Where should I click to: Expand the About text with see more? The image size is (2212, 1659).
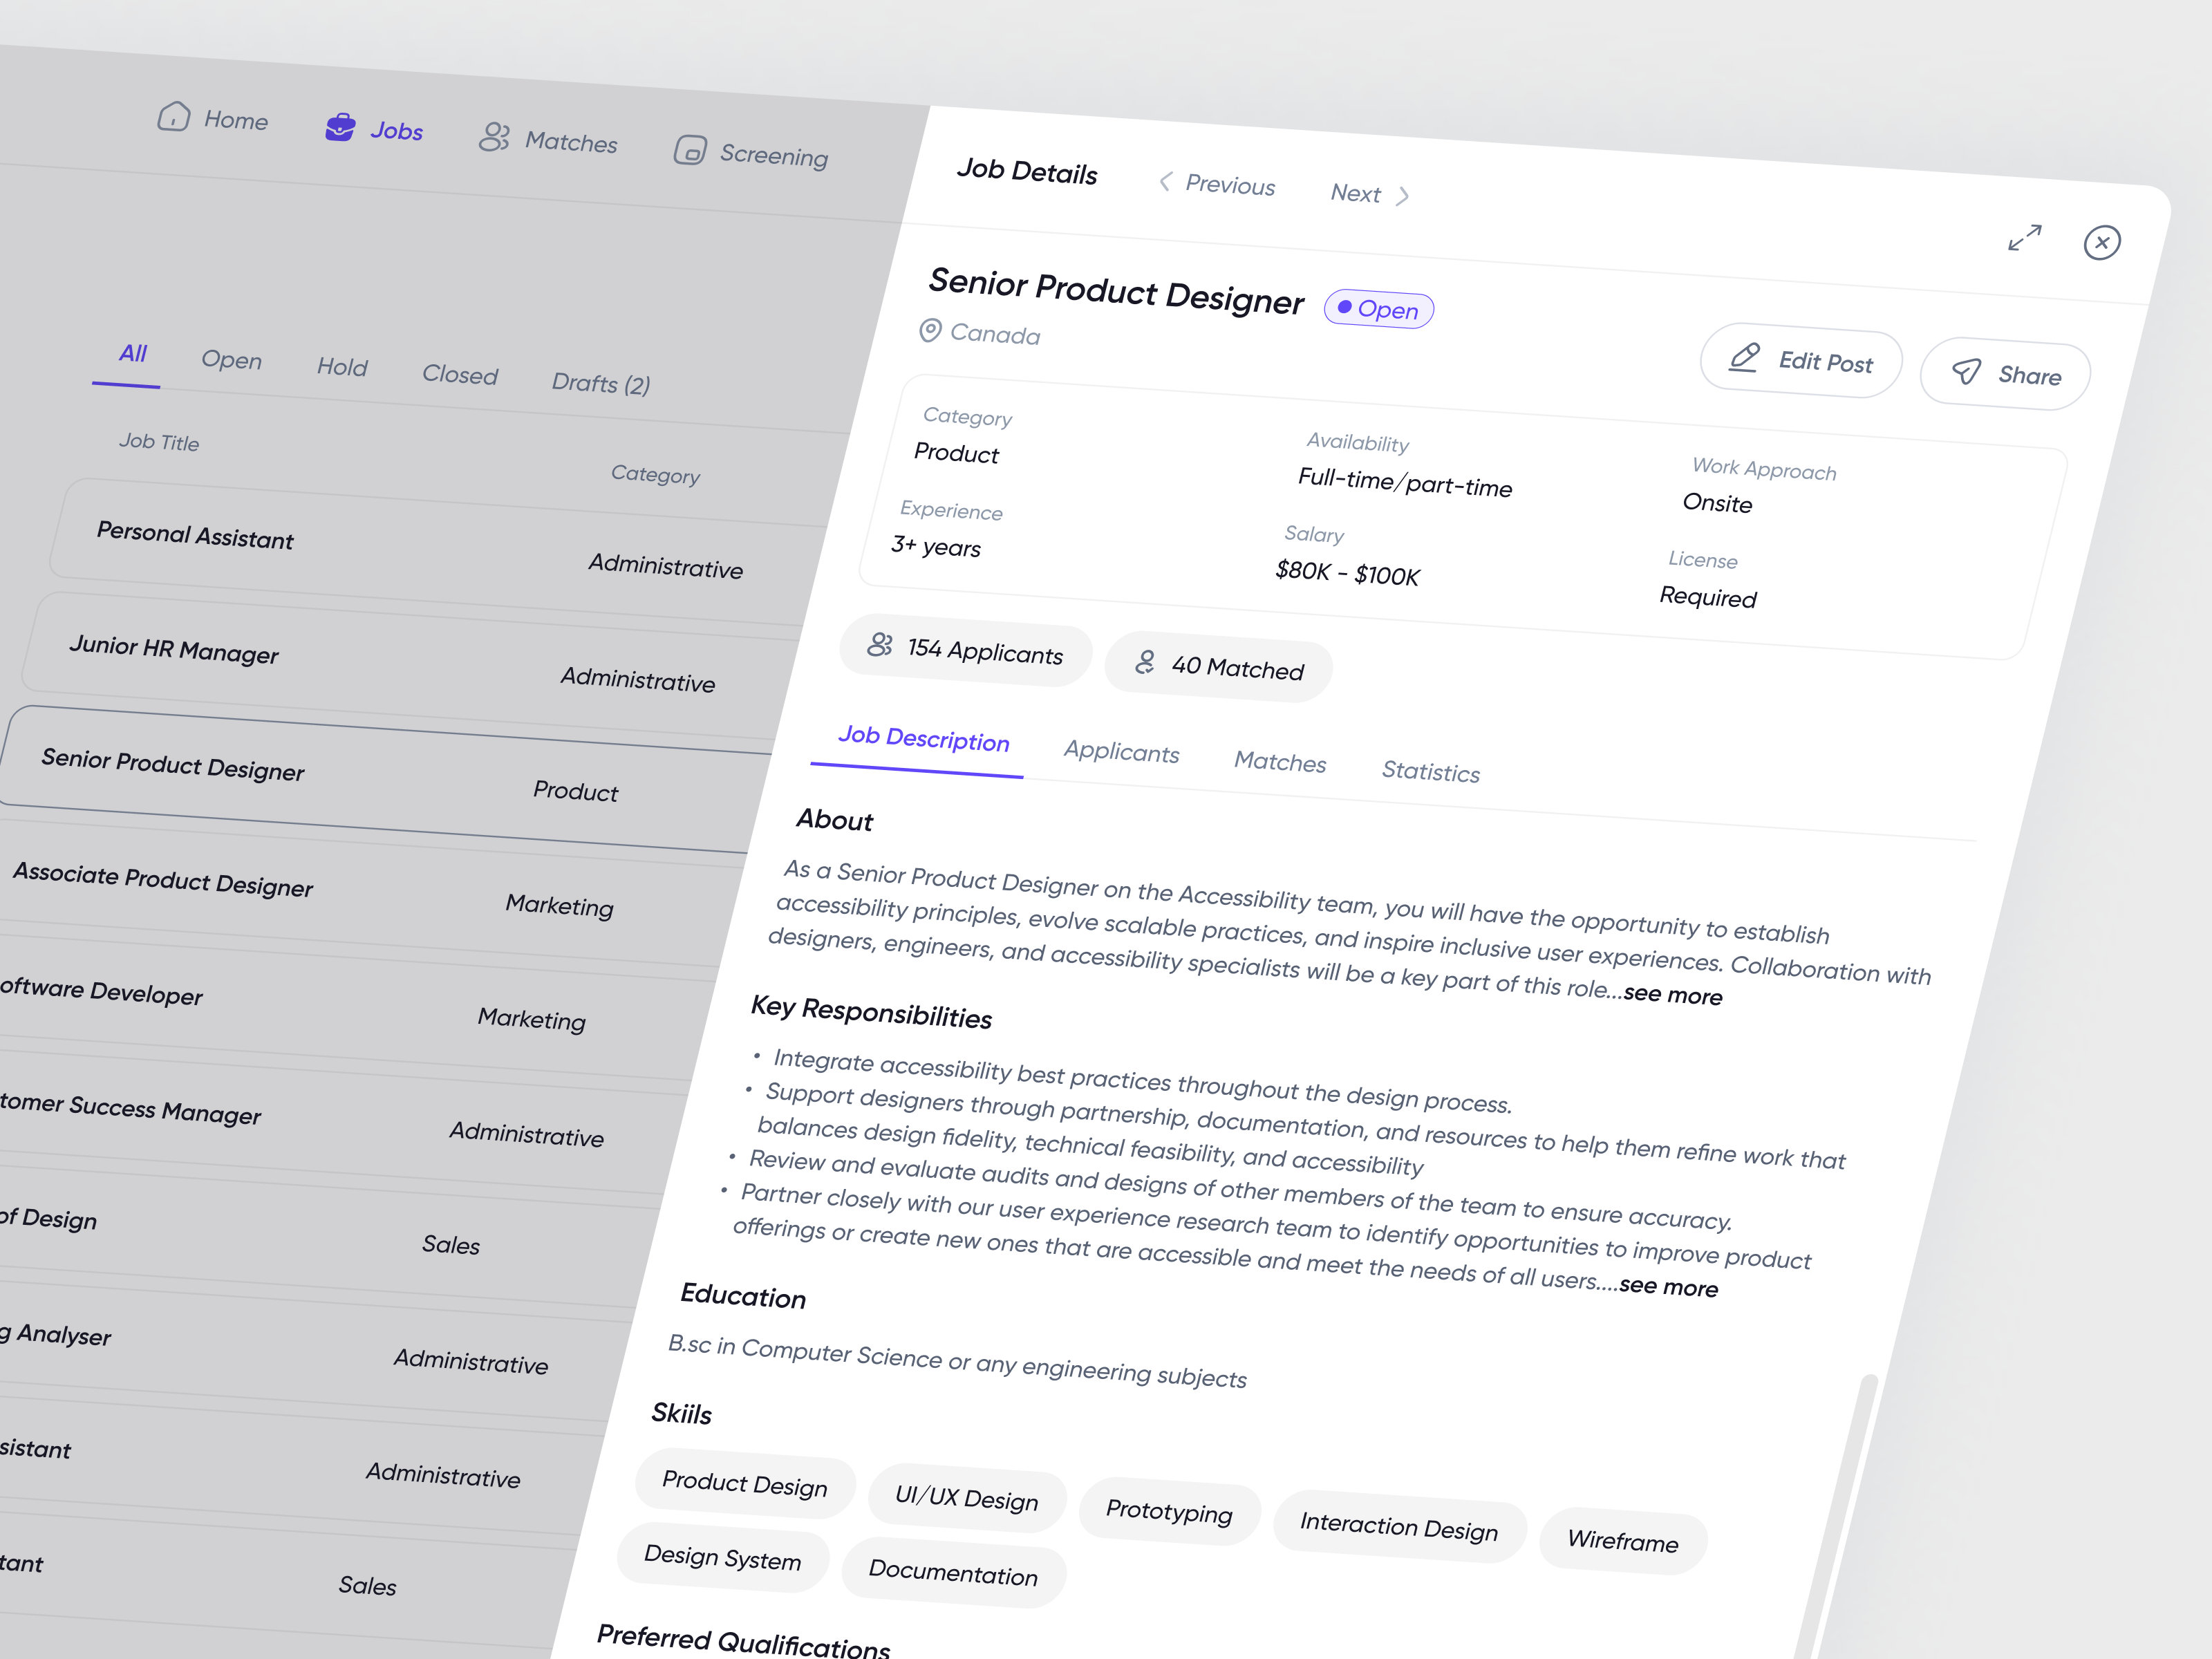click(1673, 995)
